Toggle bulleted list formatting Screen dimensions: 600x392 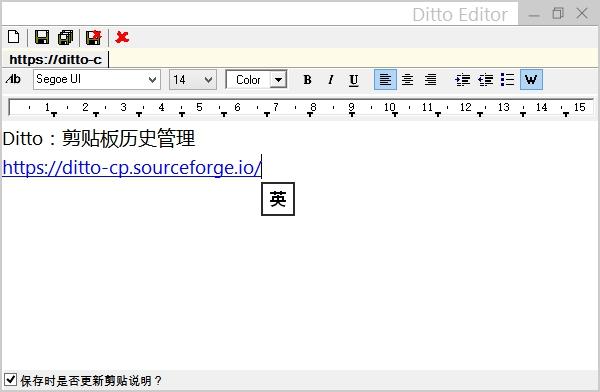tap(508, 80)
